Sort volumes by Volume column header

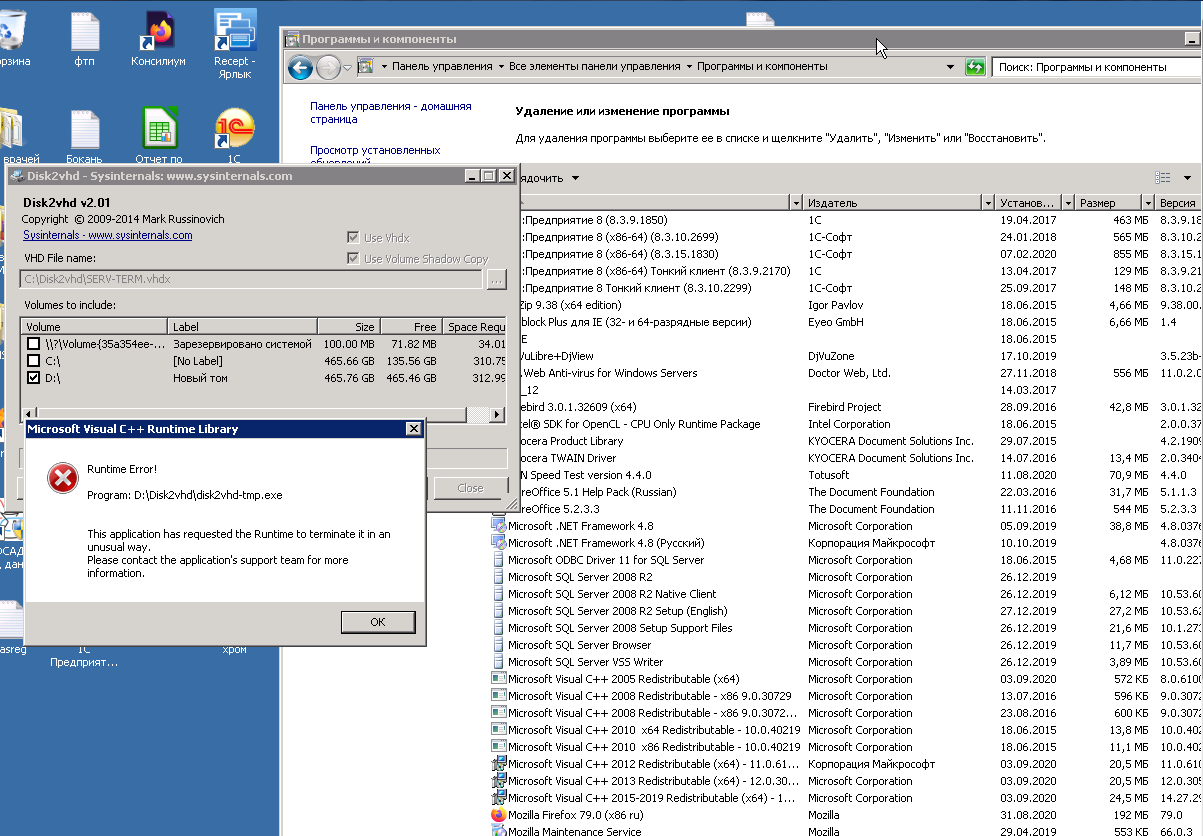(x=95, y=327)
